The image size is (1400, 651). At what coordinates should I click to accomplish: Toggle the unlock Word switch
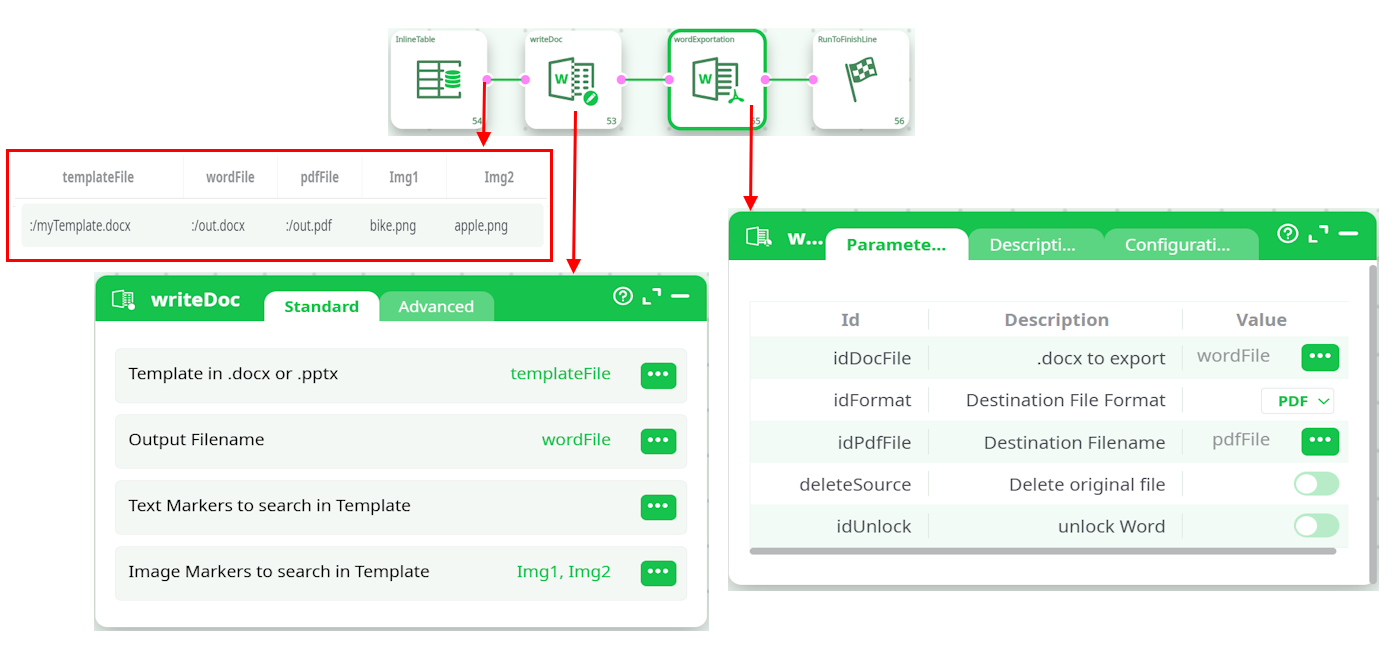tap(1315, 526)
